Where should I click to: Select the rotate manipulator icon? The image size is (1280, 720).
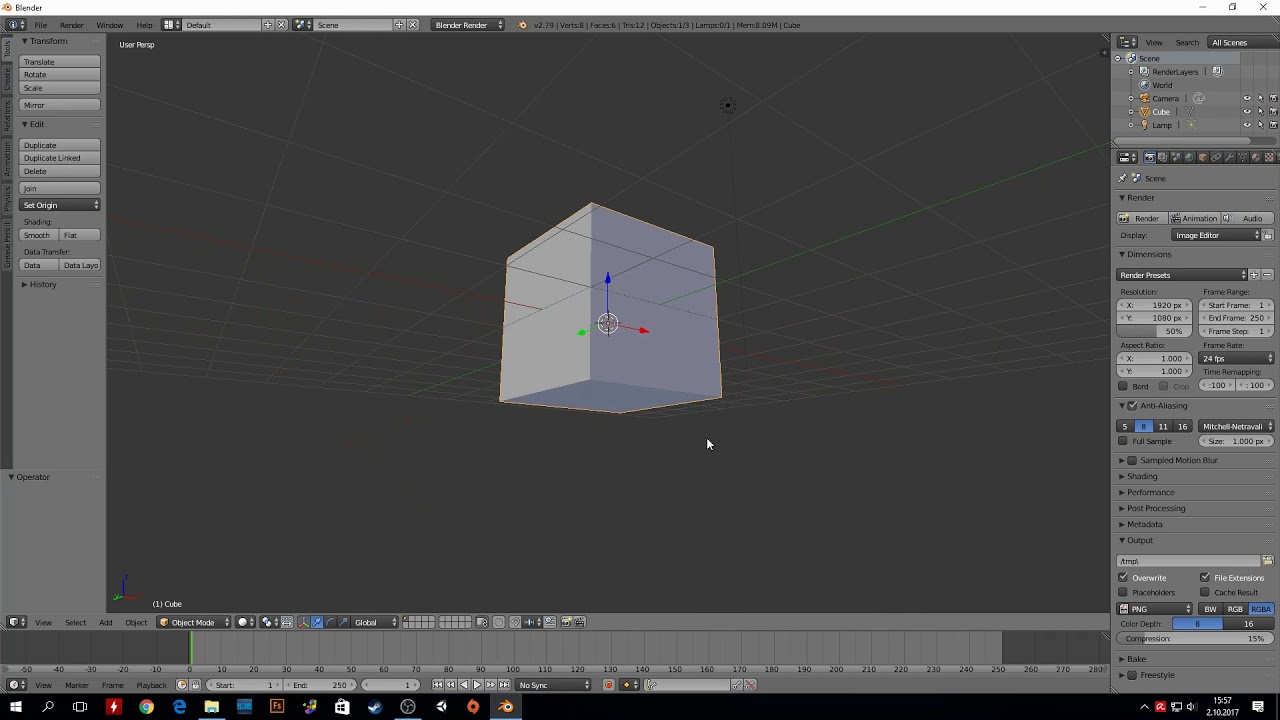(x=330, y=622)
